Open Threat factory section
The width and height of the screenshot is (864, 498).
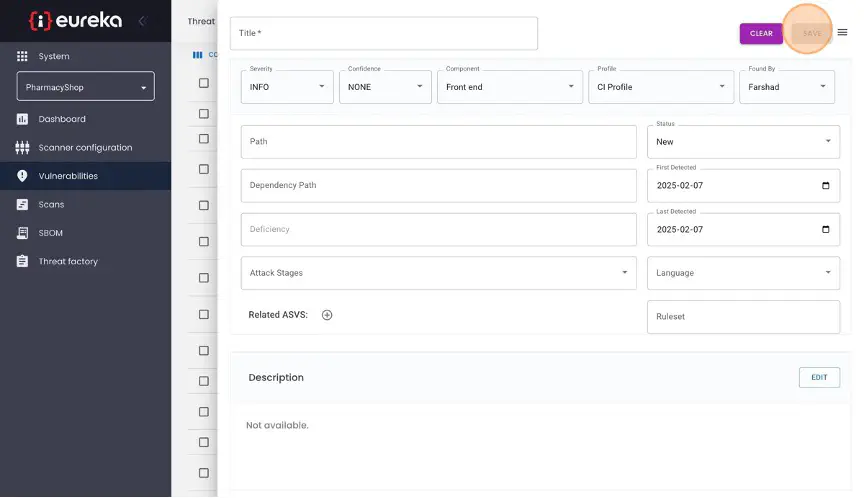(x=85, y=261)
